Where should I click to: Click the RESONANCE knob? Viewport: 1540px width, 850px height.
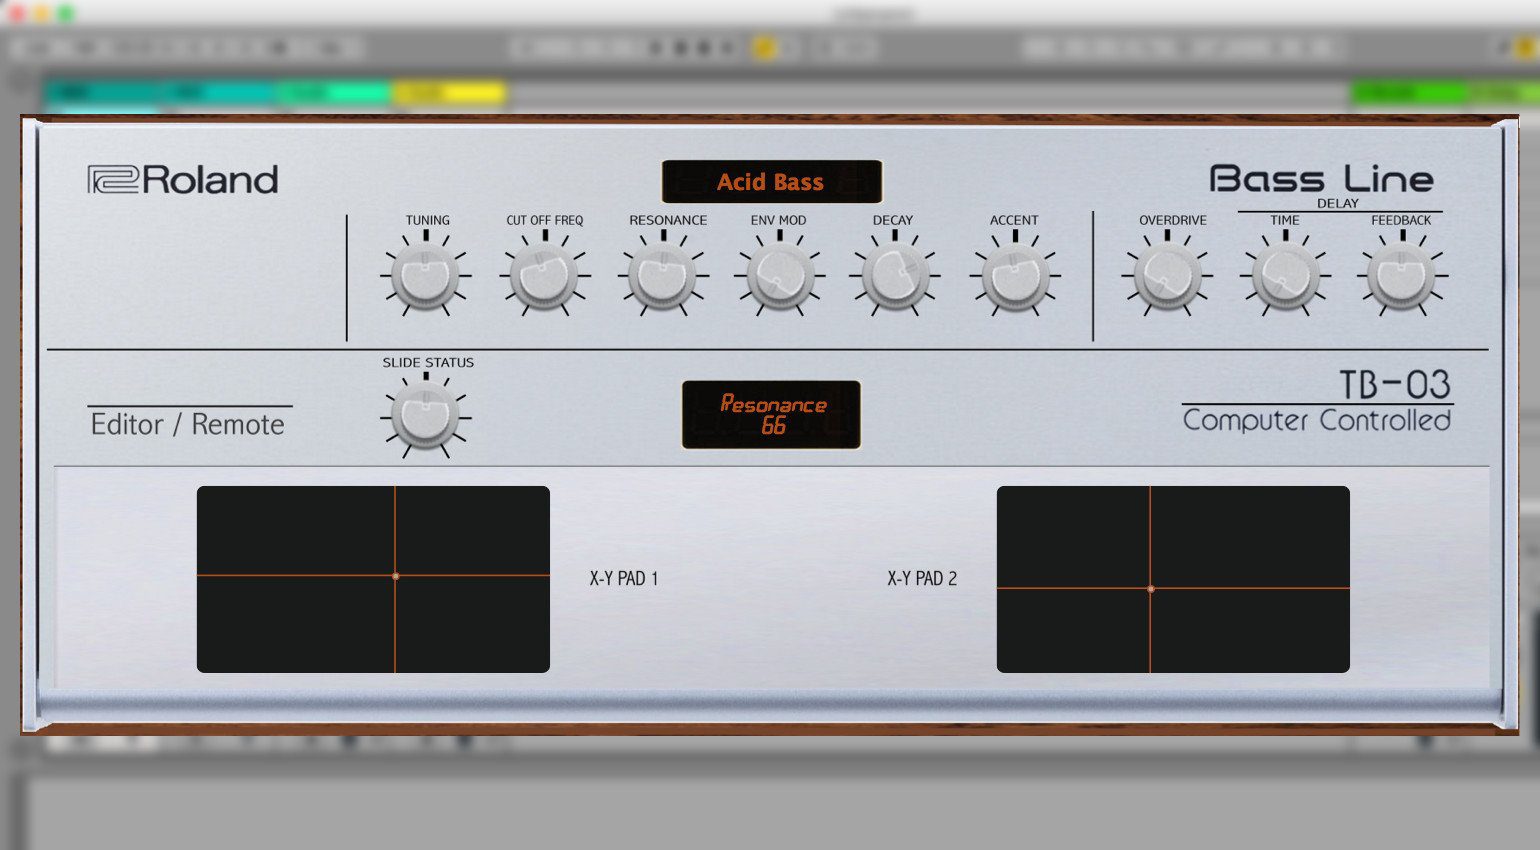pyautogui.click(x=663, y=275)
